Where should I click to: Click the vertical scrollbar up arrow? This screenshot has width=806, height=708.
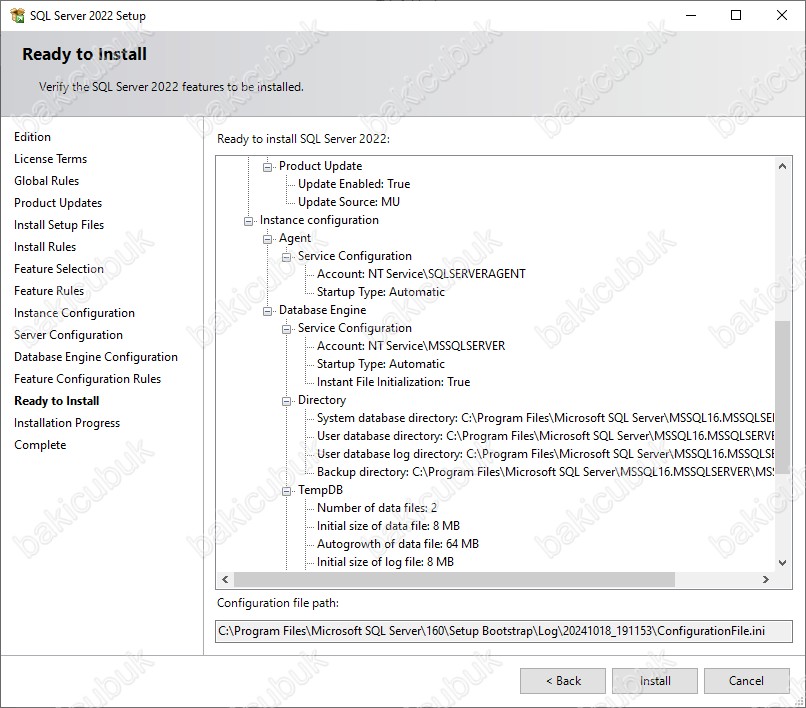(782, 166)
